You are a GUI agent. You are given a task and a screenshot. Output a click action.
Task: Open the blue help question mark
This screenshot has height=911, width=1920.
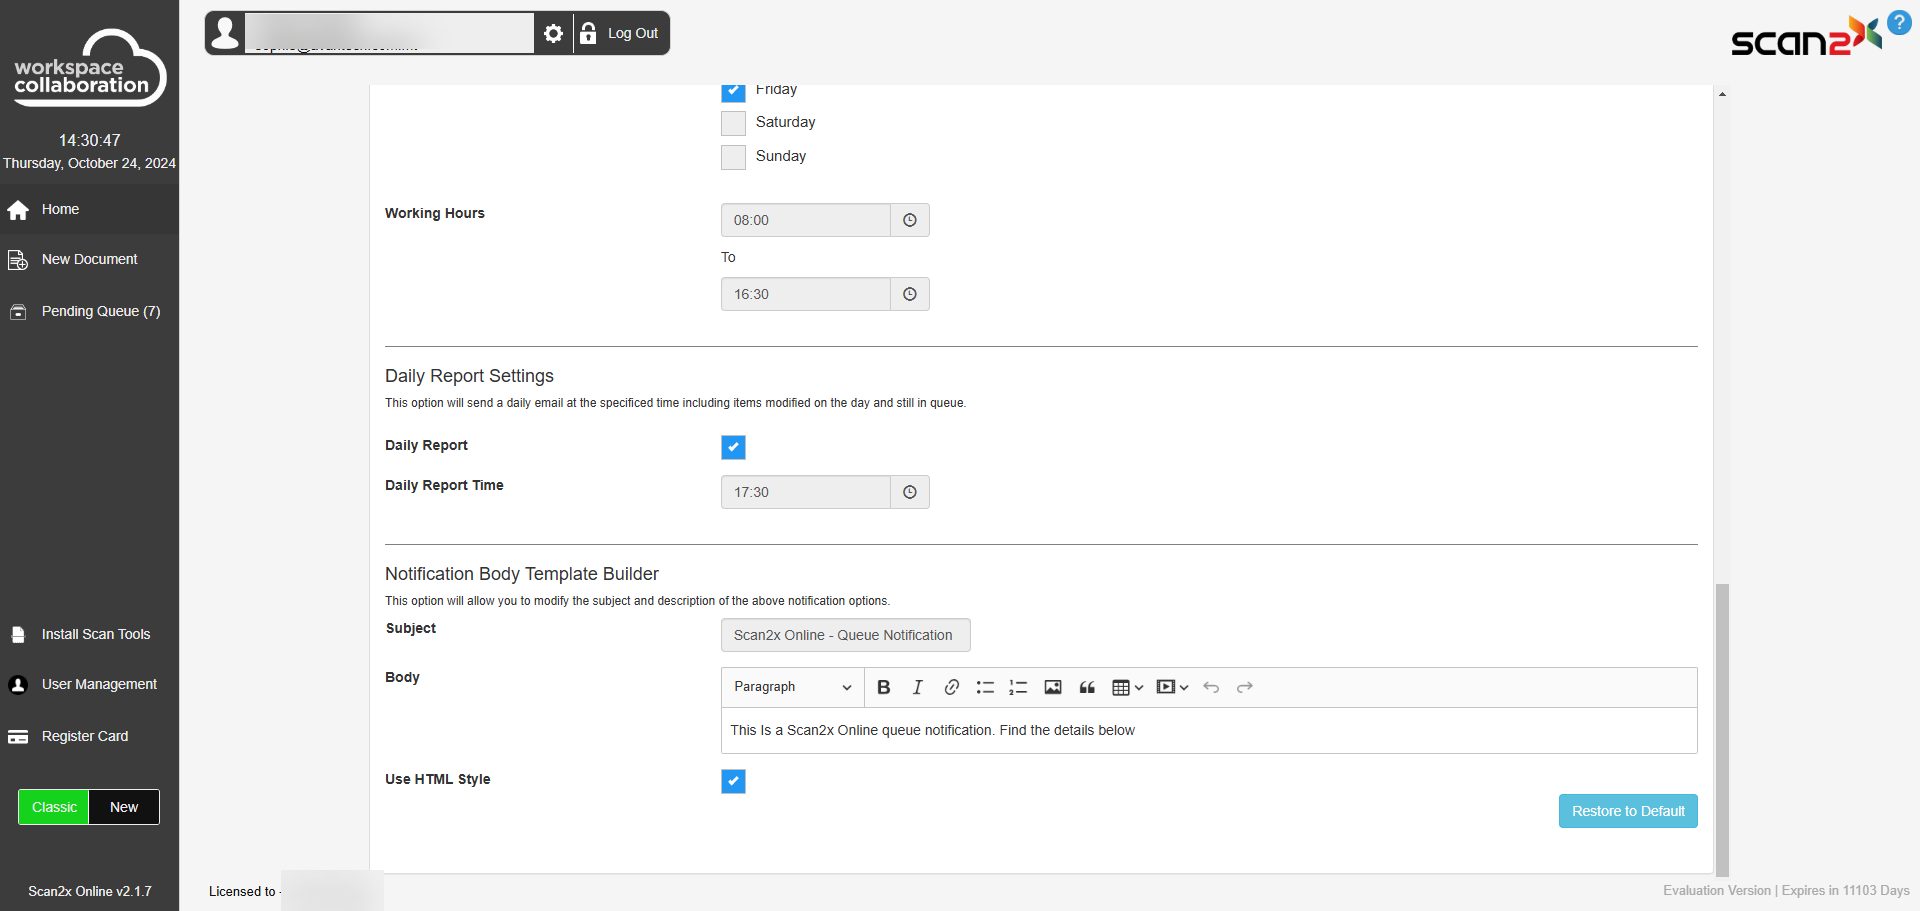click(1898, 22)
